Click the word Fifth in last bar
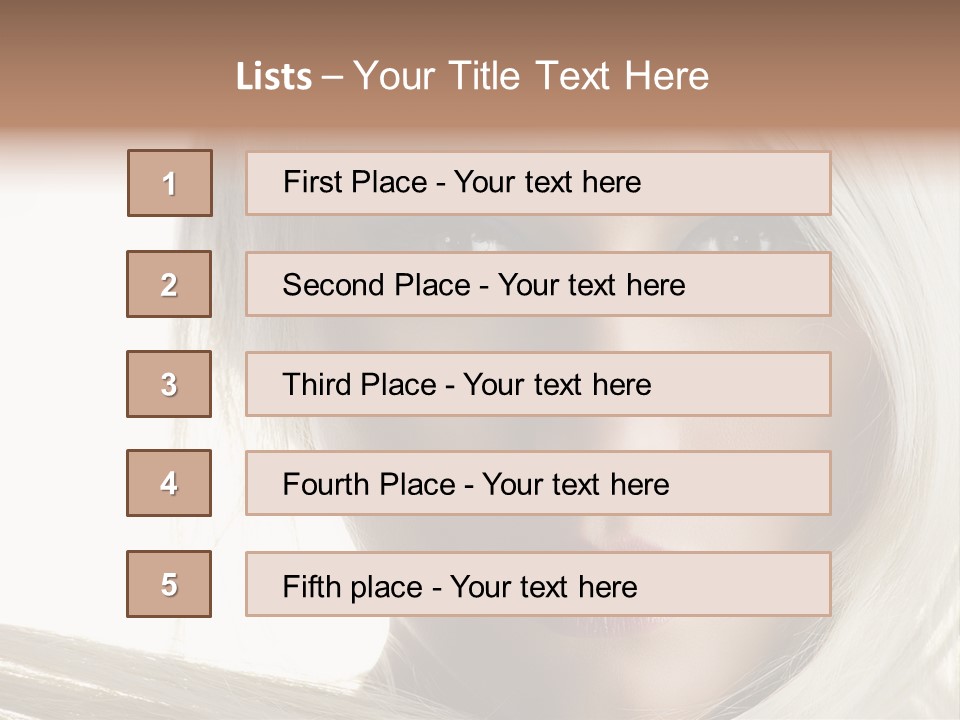The width and height of the screenshot is (960, 720). click(x=311, y=587)
